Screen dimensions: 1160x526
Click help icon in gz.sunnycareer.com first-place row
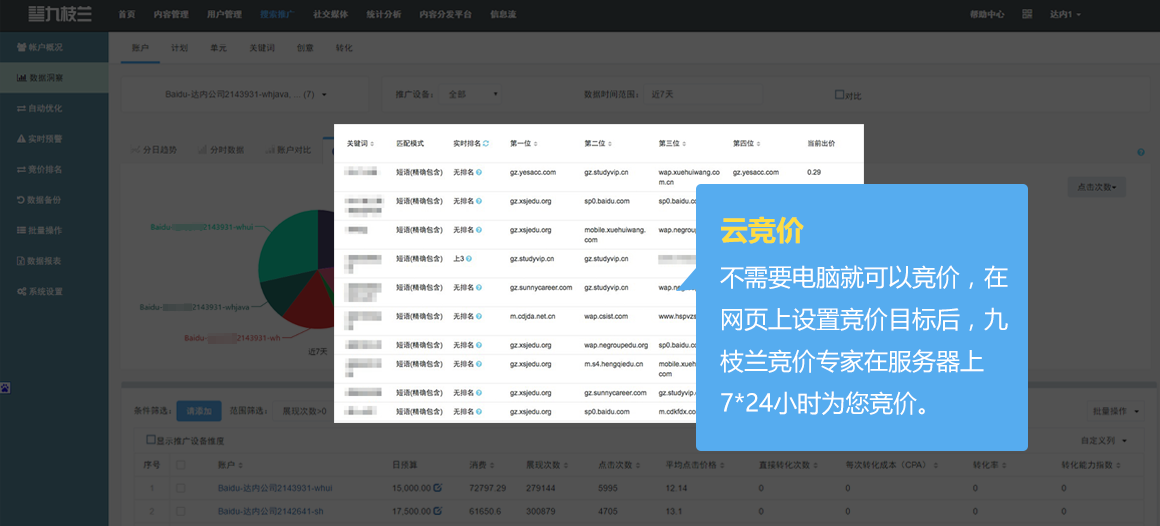(x=479, y=287)
